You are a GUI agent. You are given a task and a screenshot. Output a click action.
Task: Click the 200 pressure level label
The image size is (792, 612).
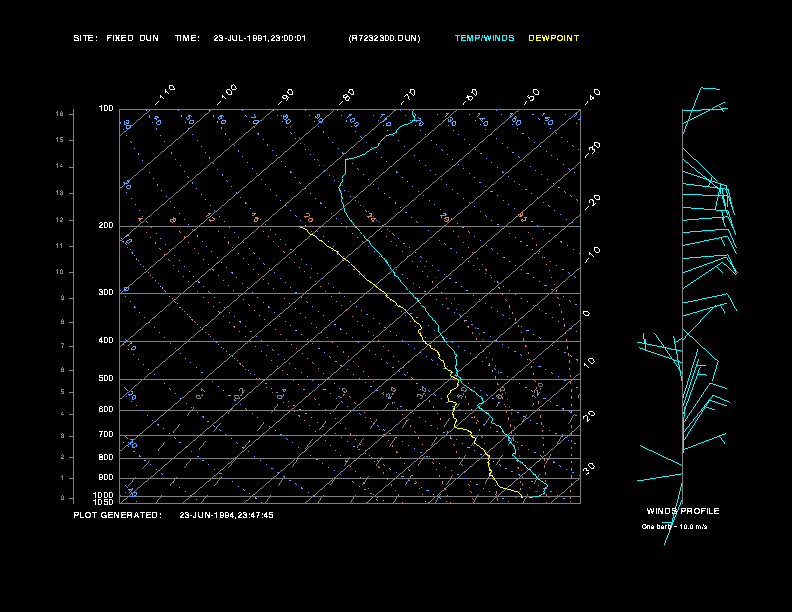106,226
